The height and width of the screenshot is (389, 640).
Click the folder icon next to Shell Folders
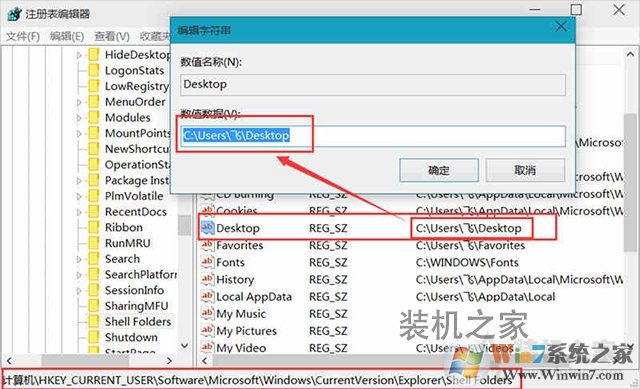pos(94,322)
